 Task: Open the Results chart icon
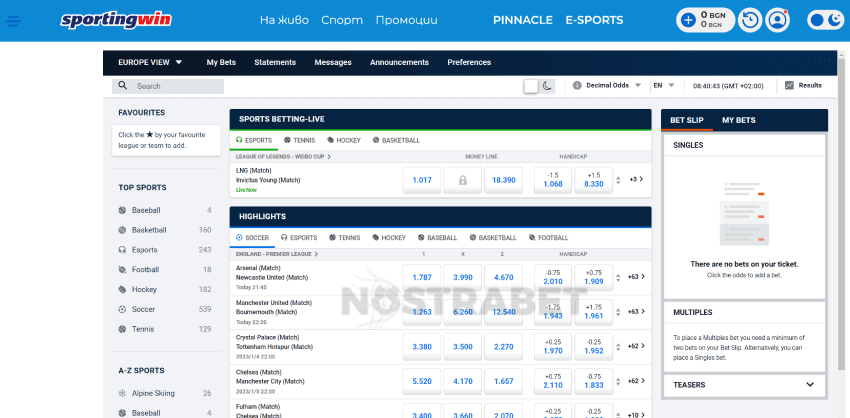tap(789, 85)
